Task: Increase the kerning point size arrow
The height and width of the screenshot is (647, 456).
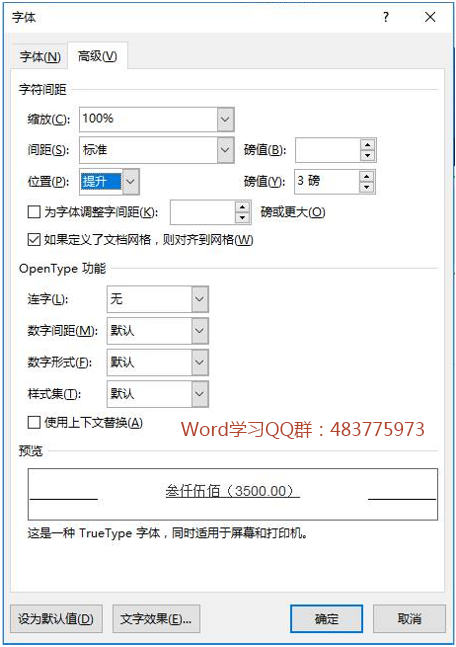Action: pos(243,207)
